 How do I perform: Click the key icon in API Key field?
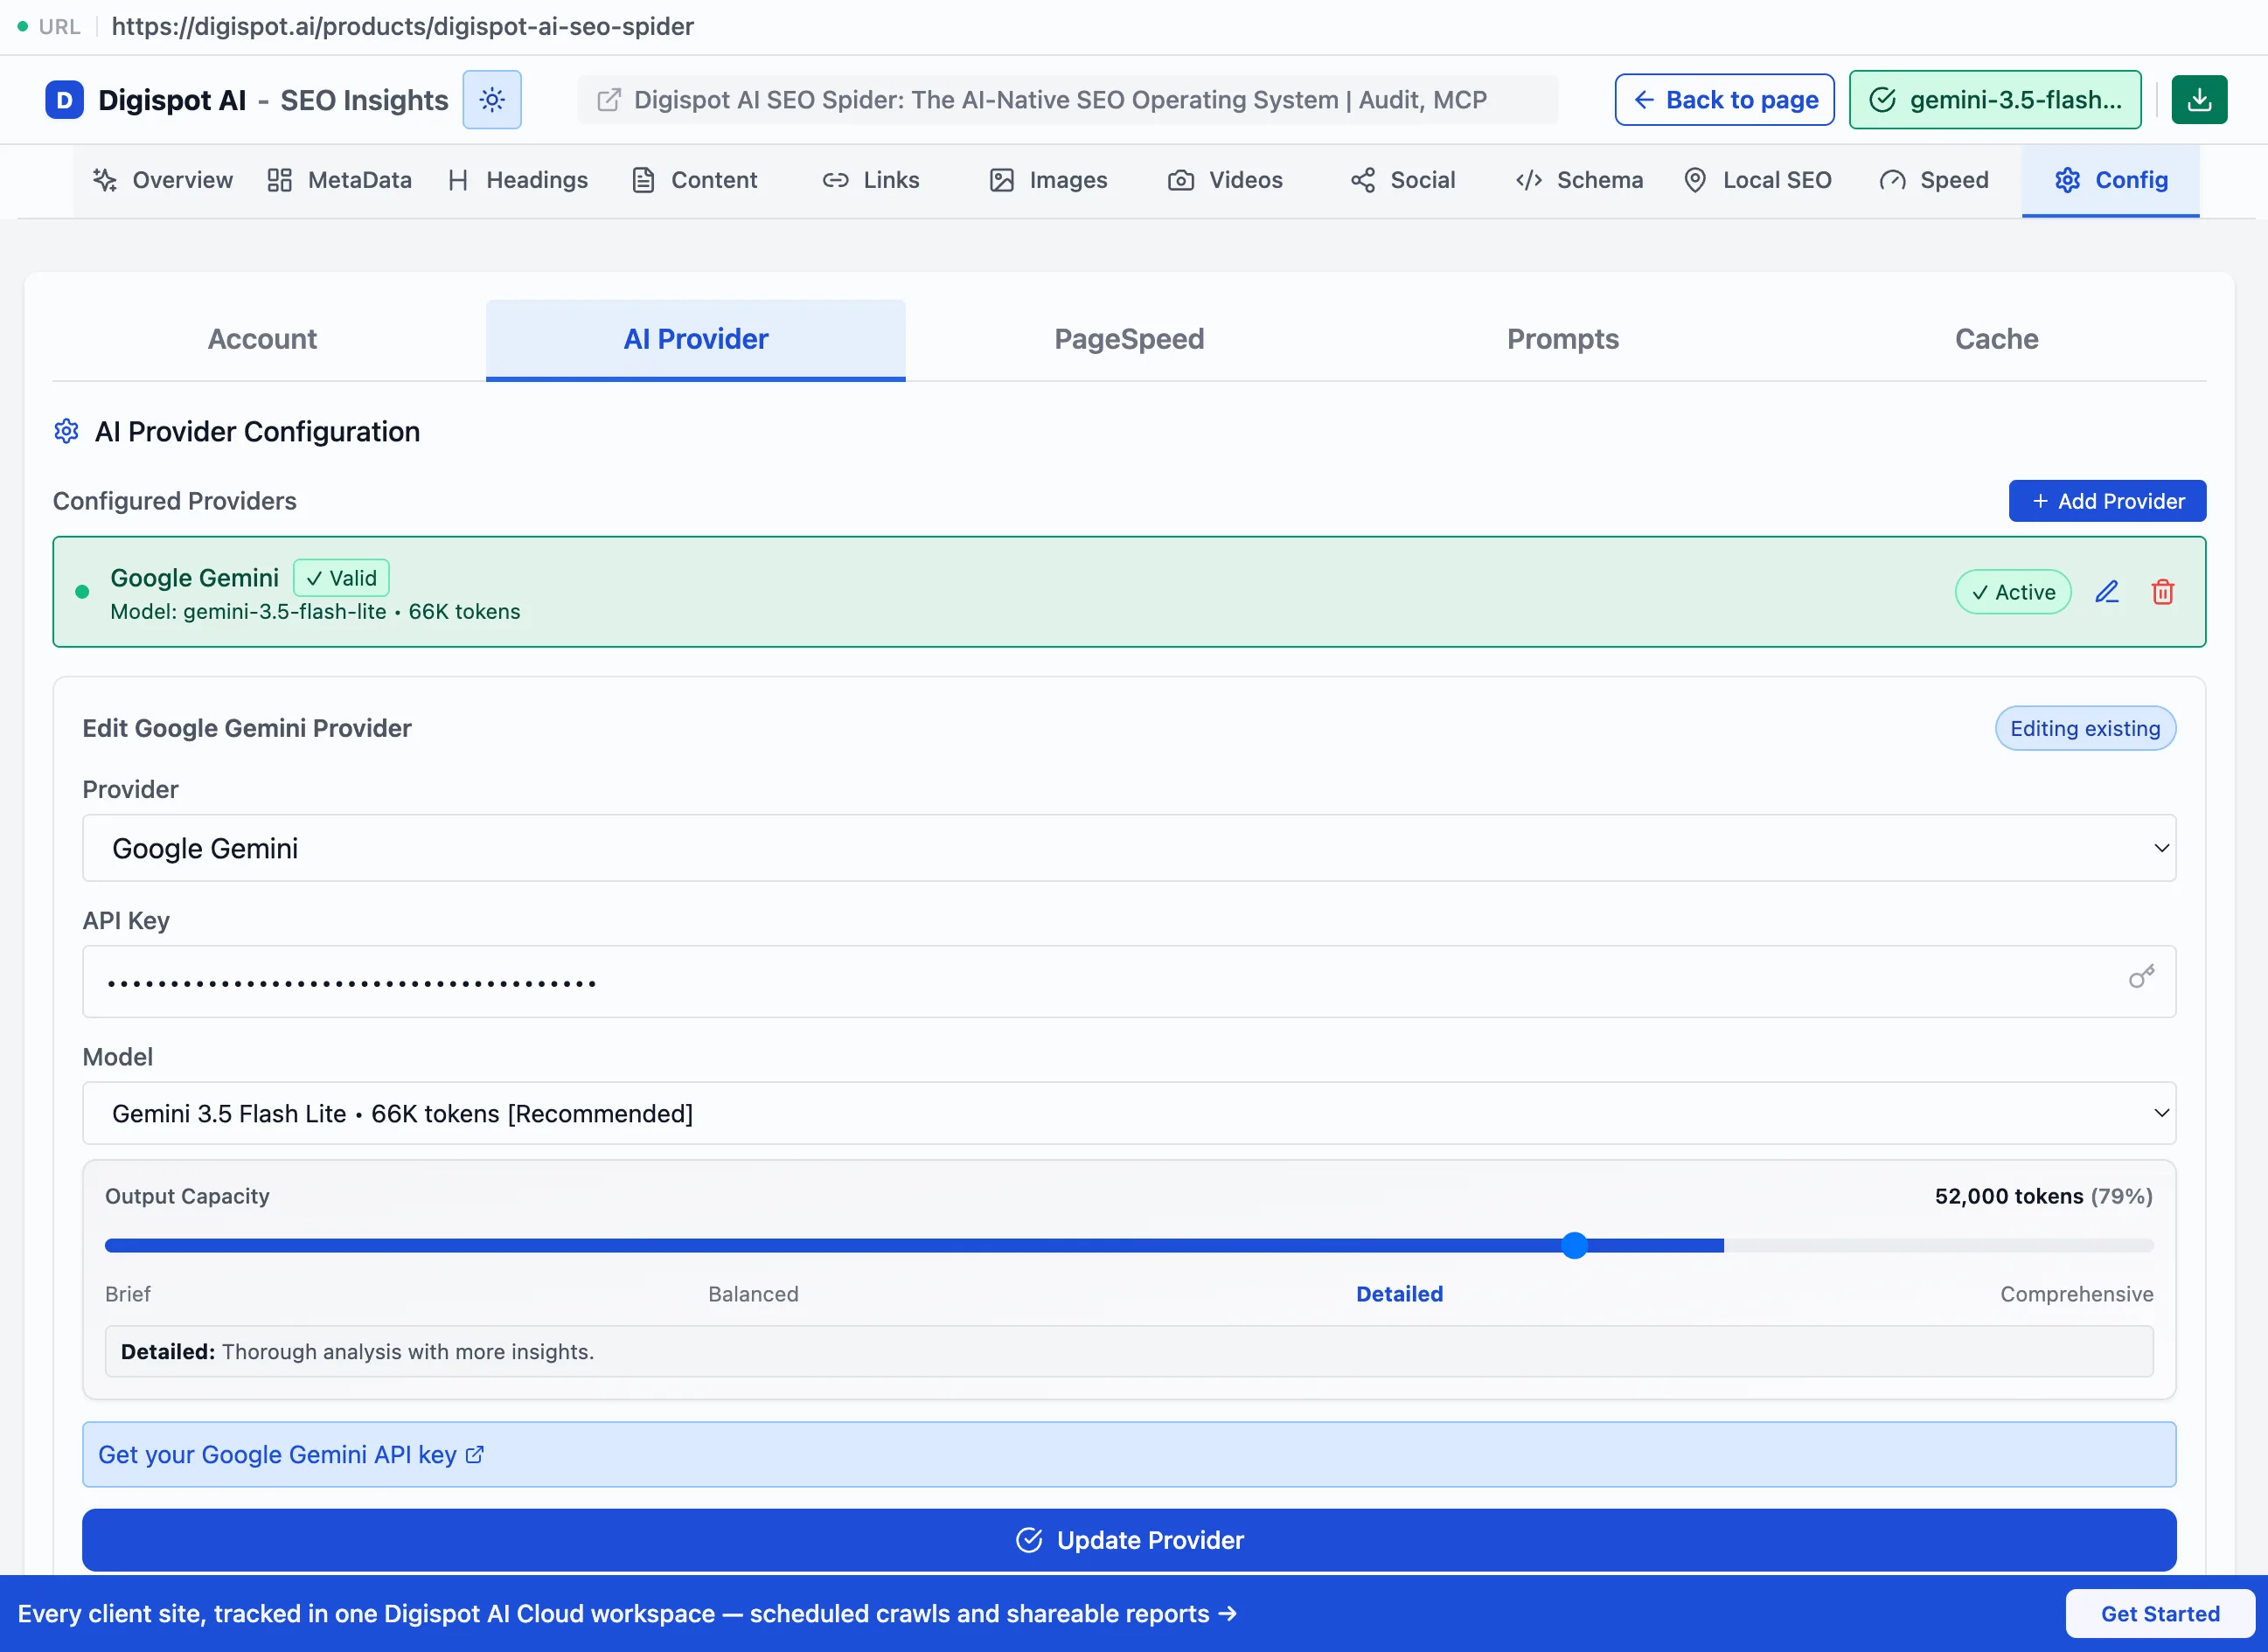click(2141, 977)
